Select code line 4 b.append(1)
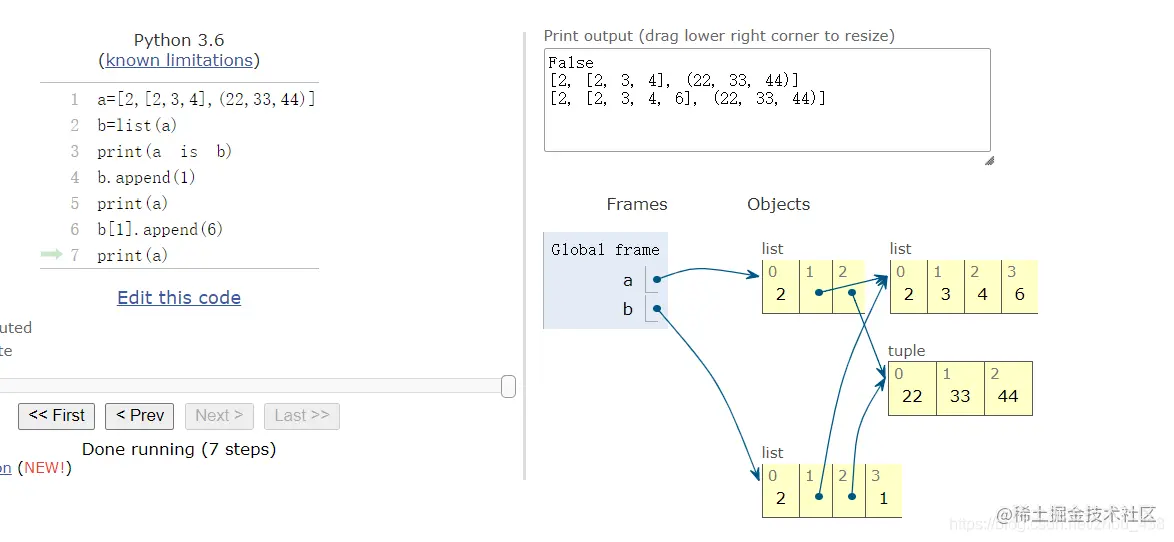This screenshot has width=1174, height=542. click(x=146, y=177)
